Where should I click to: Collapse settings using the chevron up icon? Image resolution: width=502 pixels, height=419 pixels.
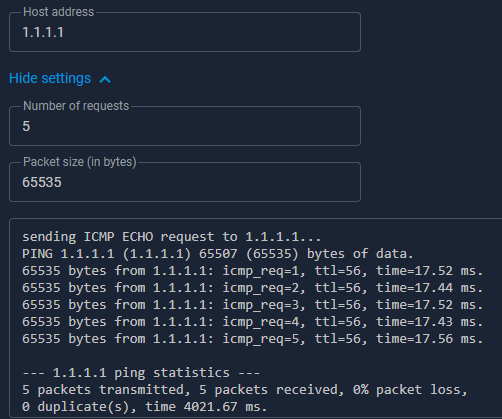105,80
